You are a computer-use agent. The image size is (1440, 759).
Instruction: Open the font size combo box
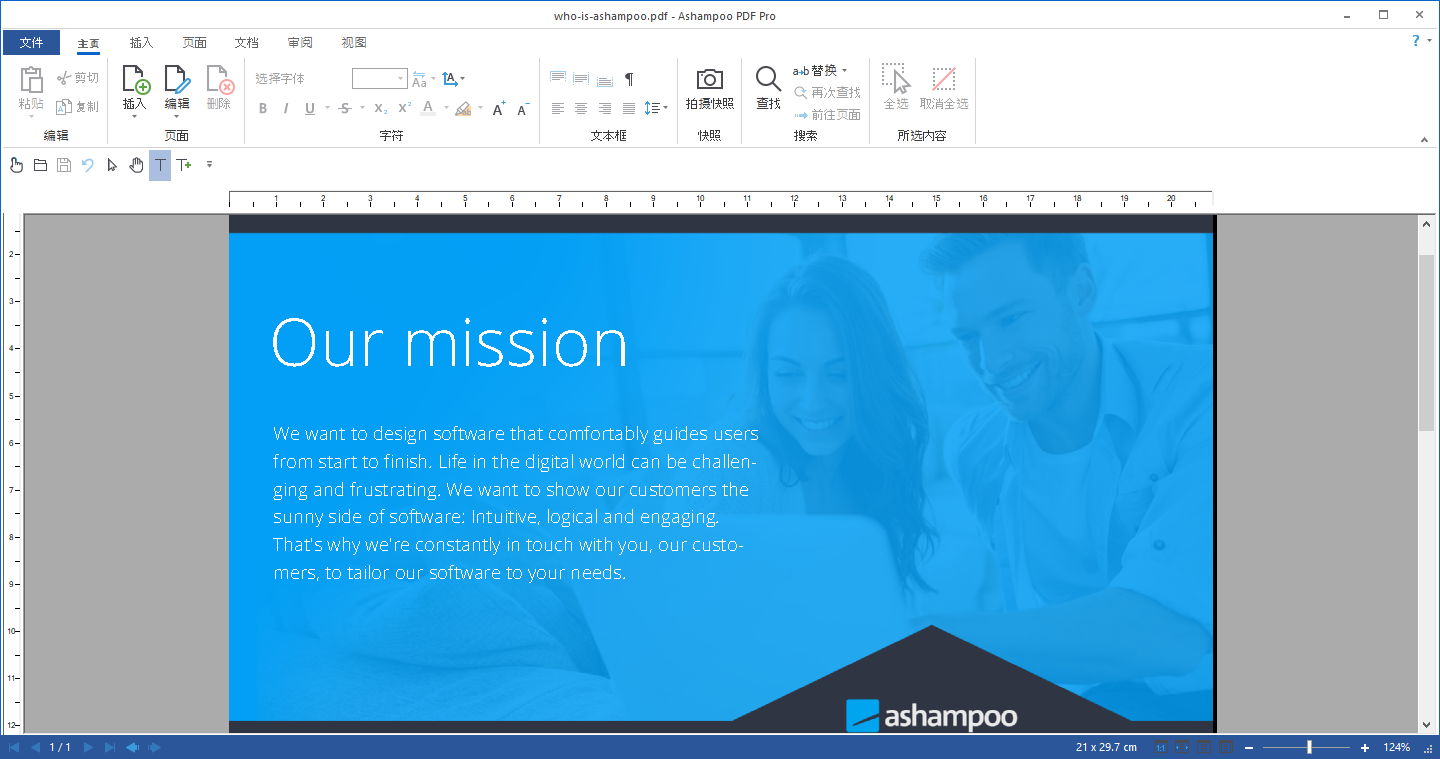pos(379,78)
